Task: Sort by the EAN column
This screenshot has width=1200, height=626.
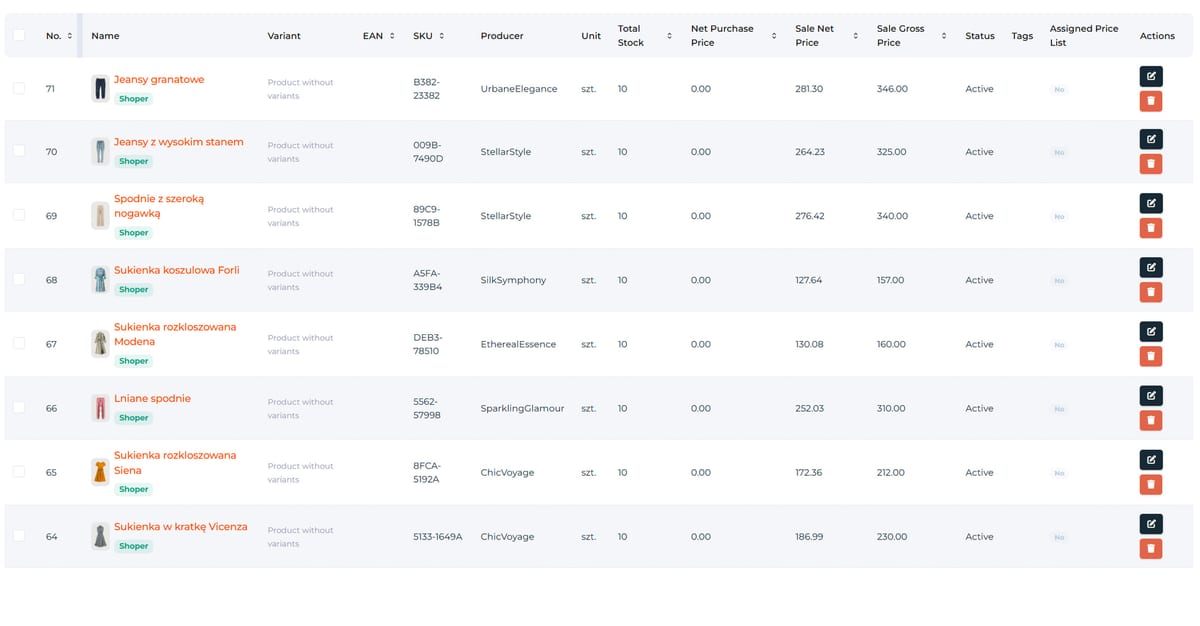Action: pyautogui.click(x=392, y=36)
